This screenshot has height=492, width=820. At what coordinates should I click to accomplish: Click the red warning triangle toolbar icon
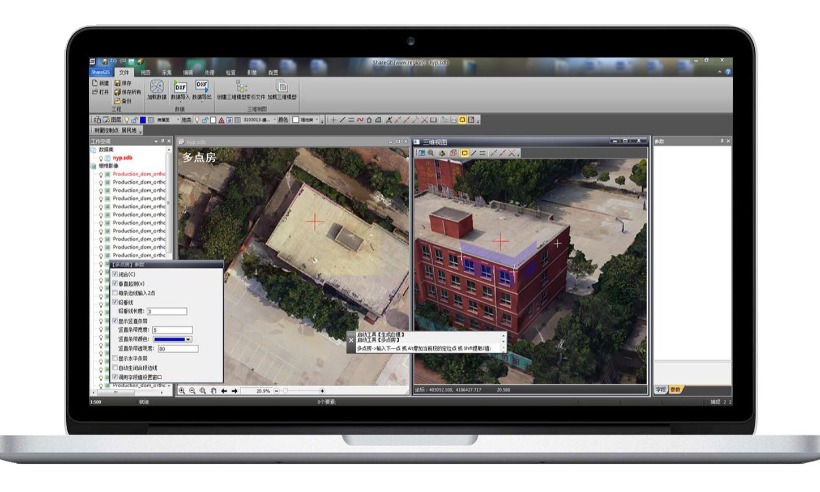coord(221,120)
